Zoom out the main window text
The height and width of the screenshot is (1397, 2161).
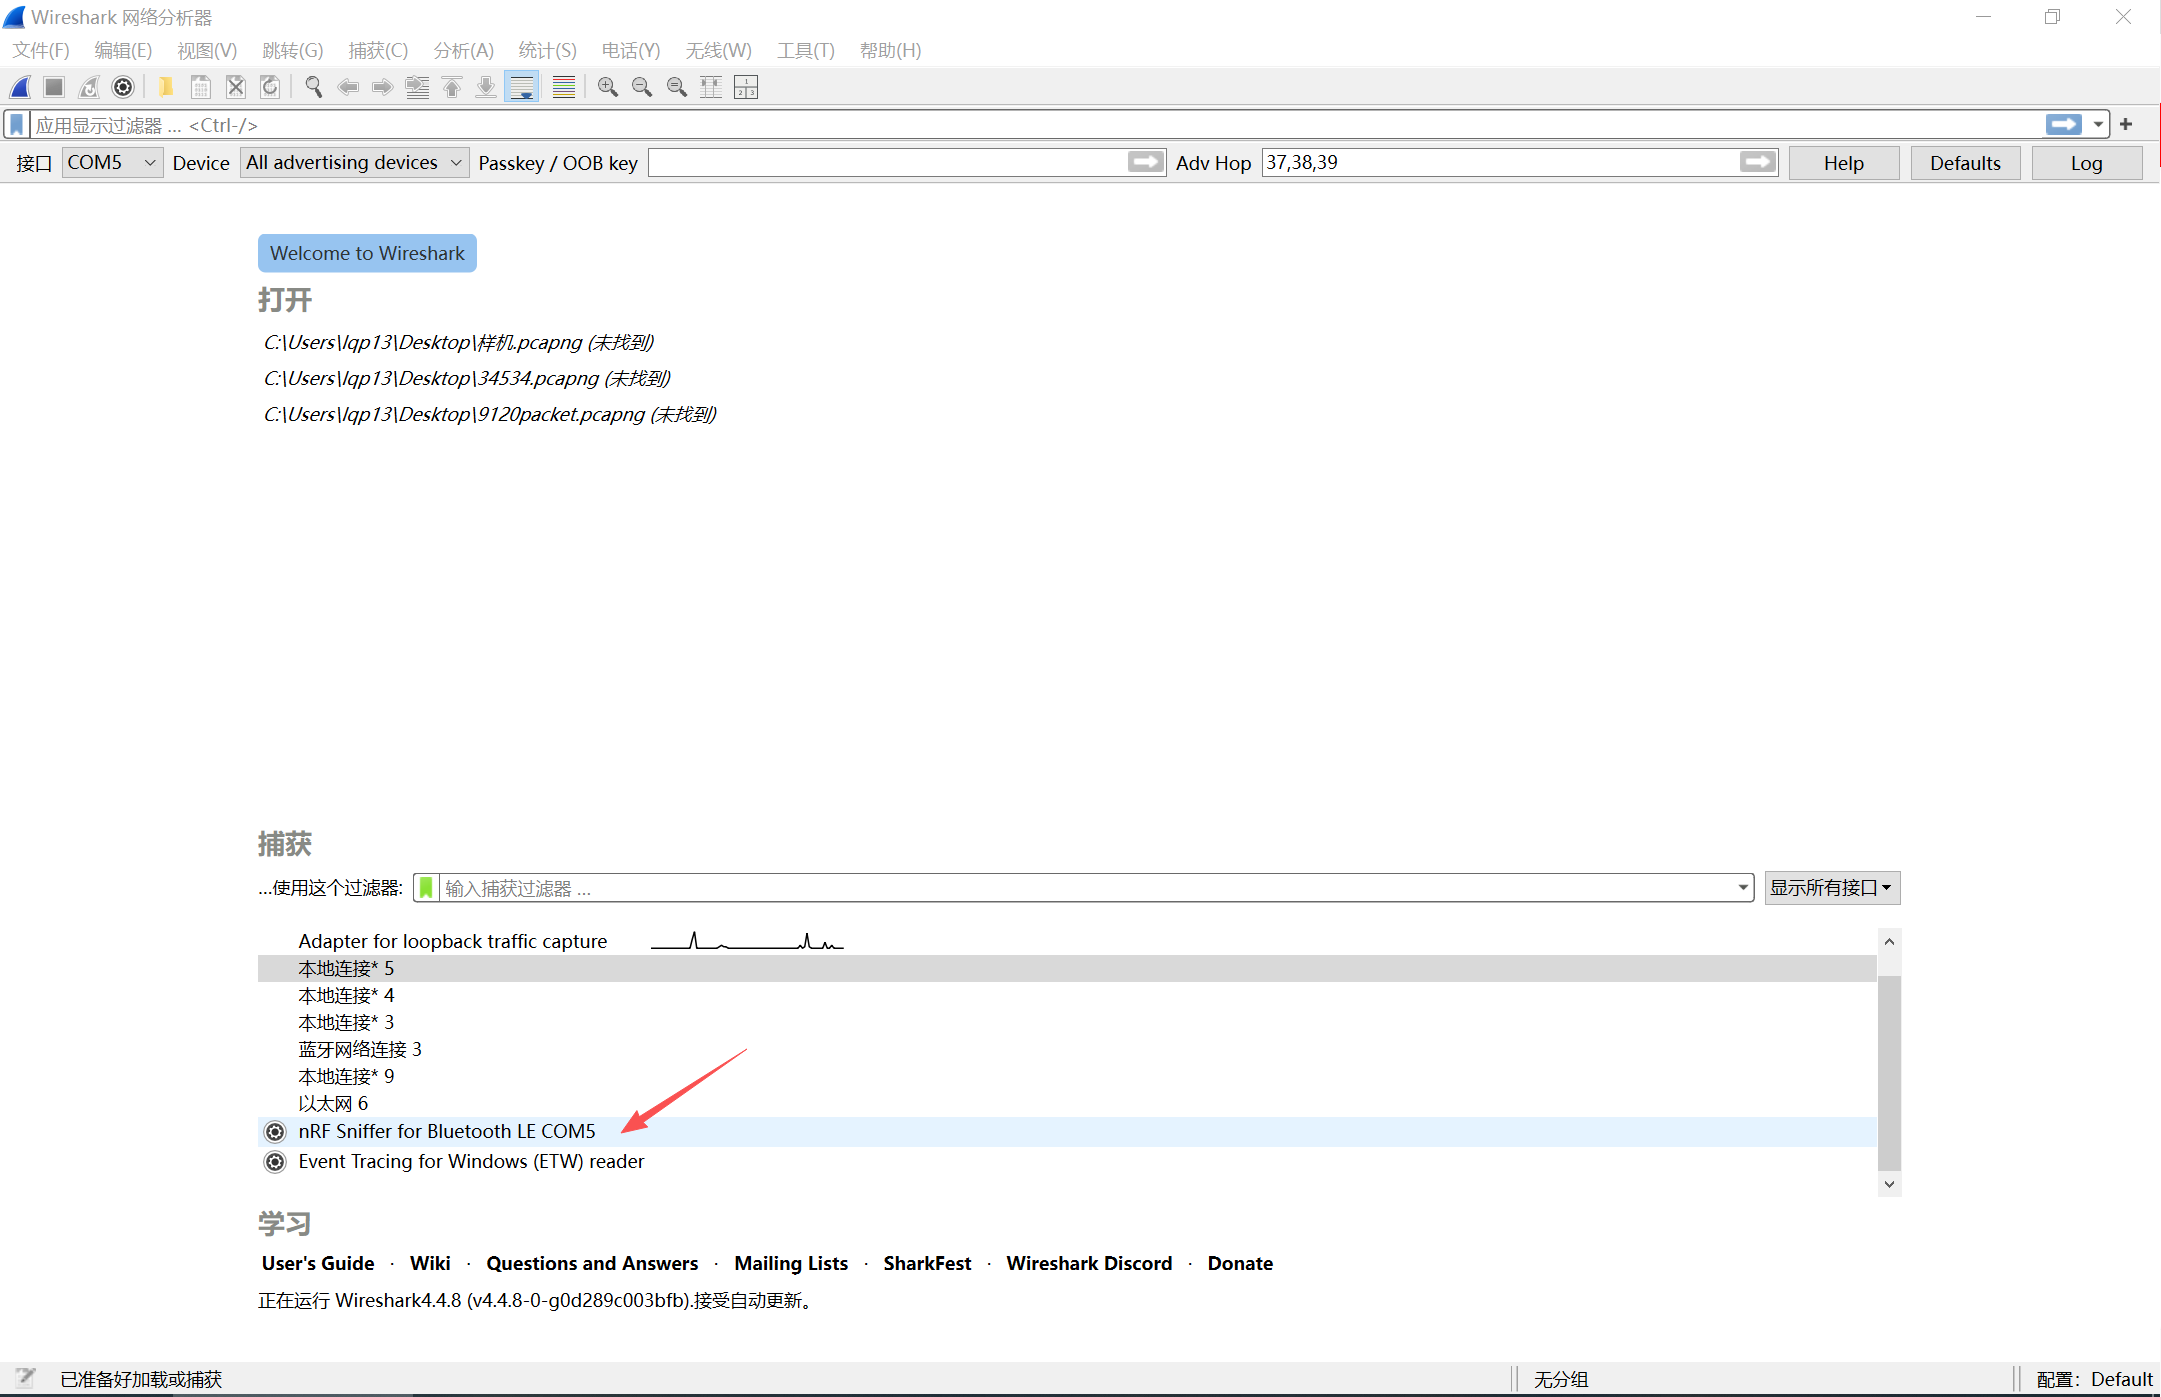(642, 87)
